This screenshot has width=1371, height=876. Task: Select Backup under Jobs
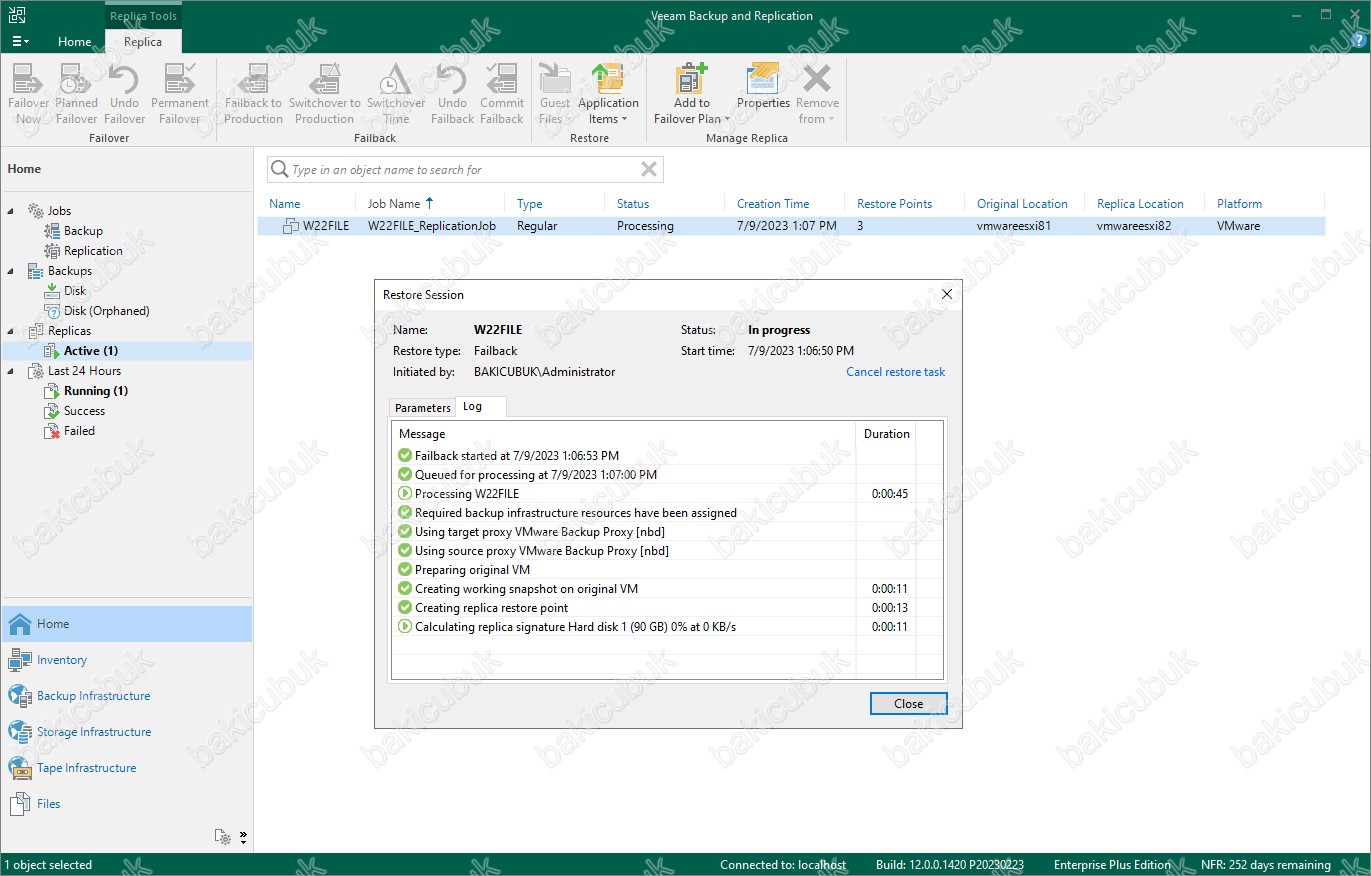pyautogui.click(x=83, y=231)
